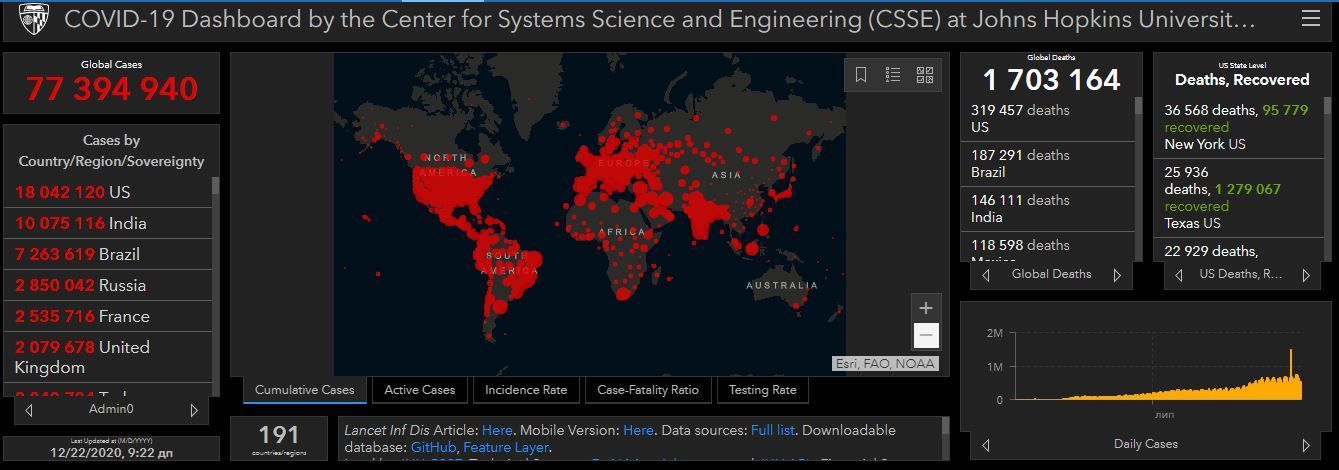Show the map legend list icon
This screenshot has height=470, width=1339.
(x=893, y=75)
